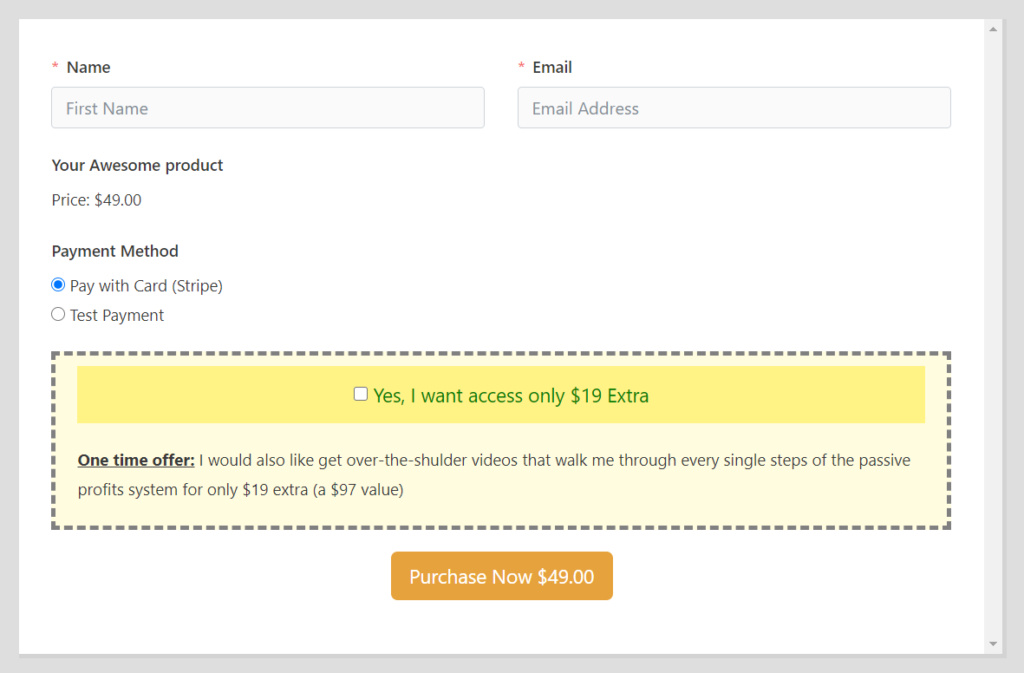Click the Purchase Now $49.00 button
Image resolution: width=1024 pixels, height=673 pixels.
click(501, 576)
